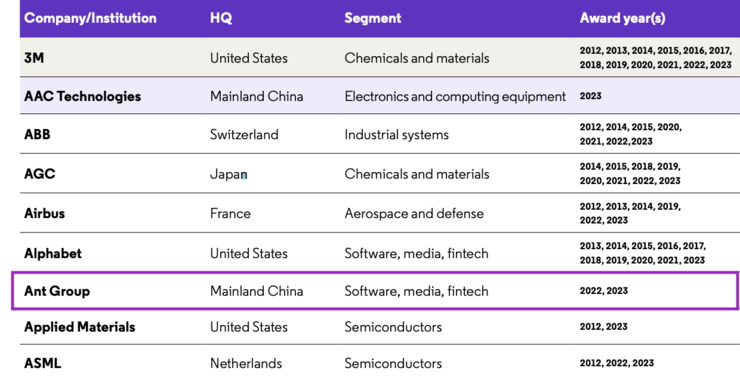Select the ASML company name
740x380 pixels.
(42, 363)
